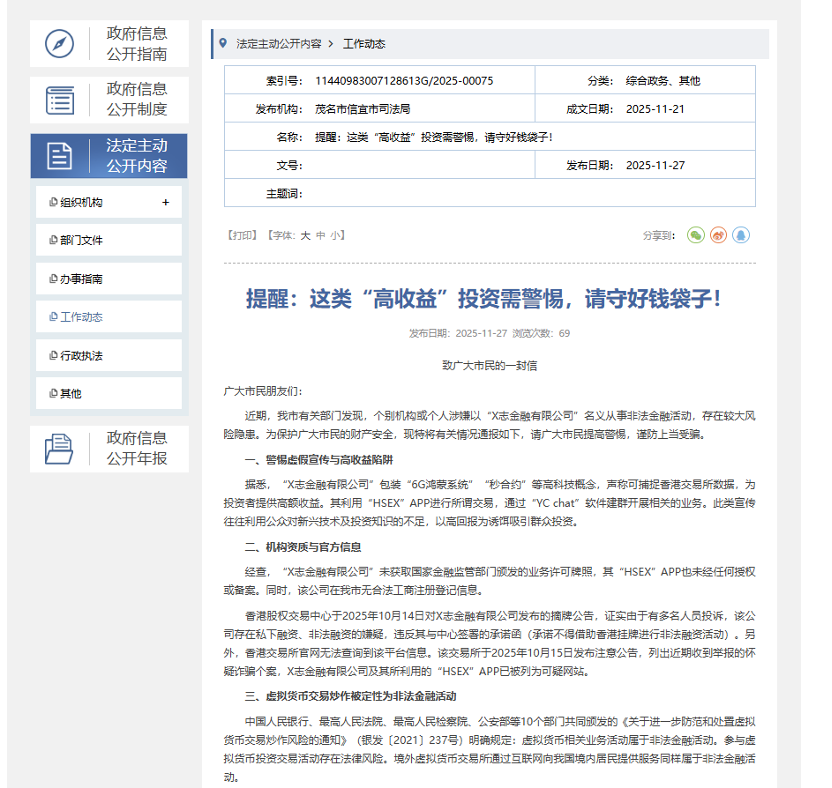Click the document icon for 法定主动公开内容
The height and width of the screenshot is (788, 832).
(60, 155)
